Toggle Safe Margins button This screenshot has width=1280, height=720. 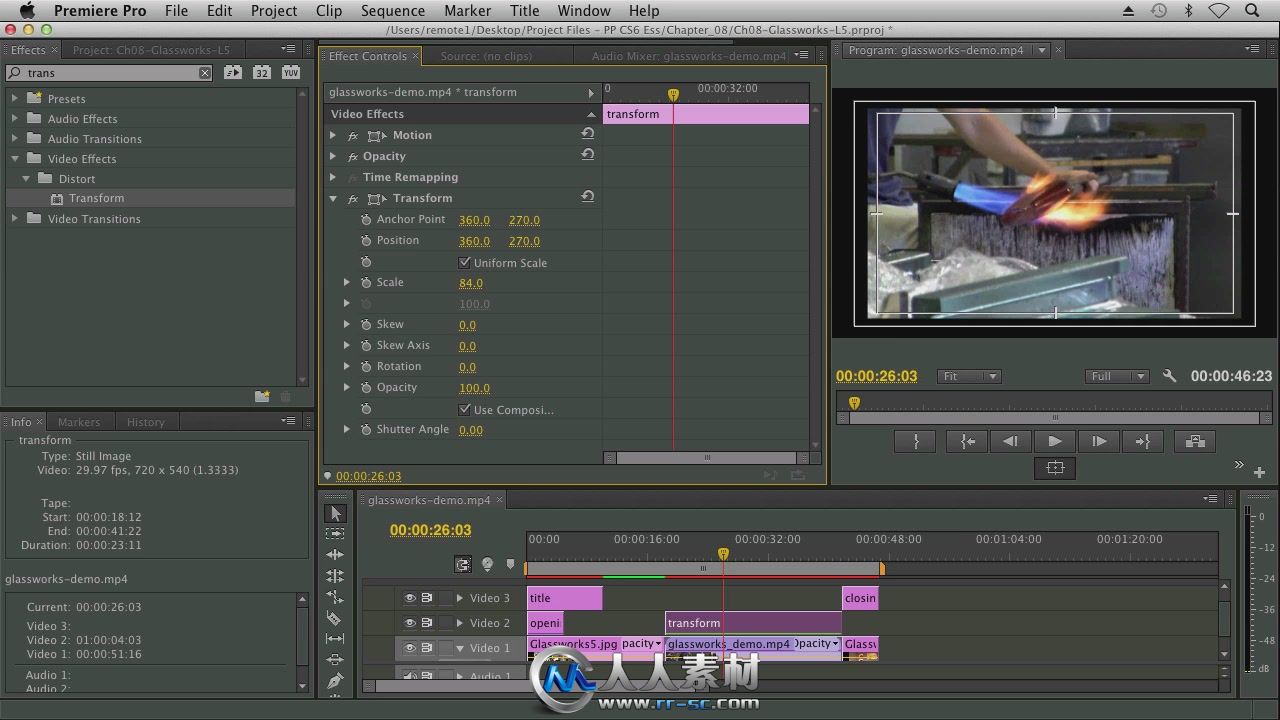tap(1055, 467)
